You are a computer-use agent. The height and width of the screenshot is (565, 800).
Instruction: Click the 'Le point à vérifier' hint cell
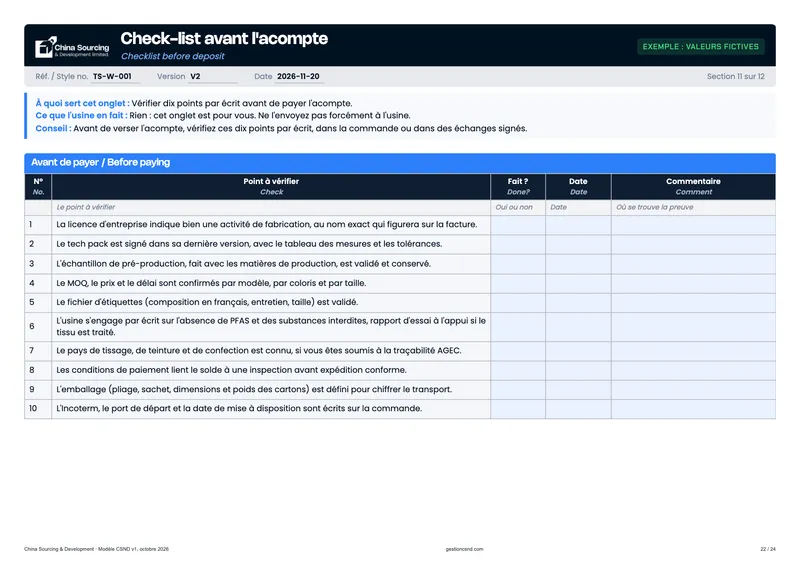(x=271, y=207)
